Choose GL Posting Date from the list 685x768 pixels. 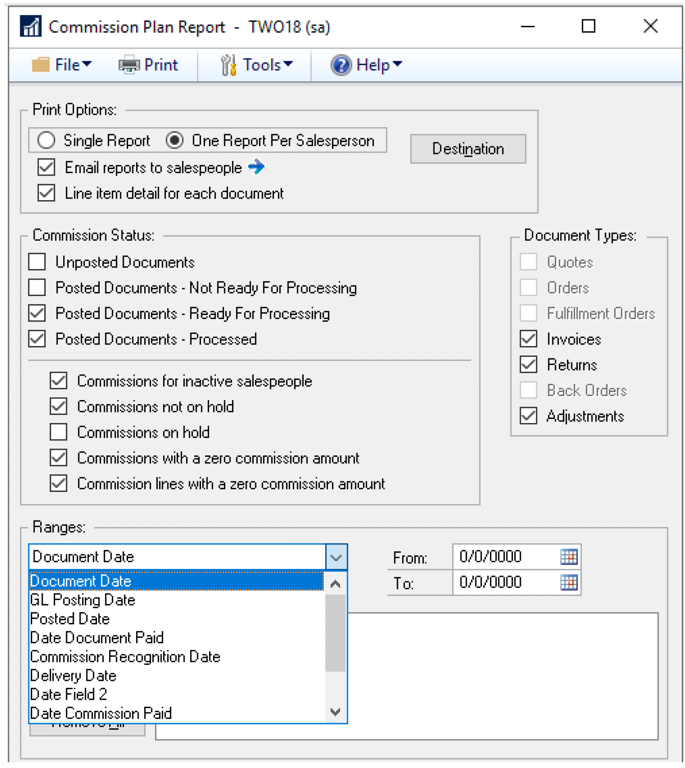(82, 600)
